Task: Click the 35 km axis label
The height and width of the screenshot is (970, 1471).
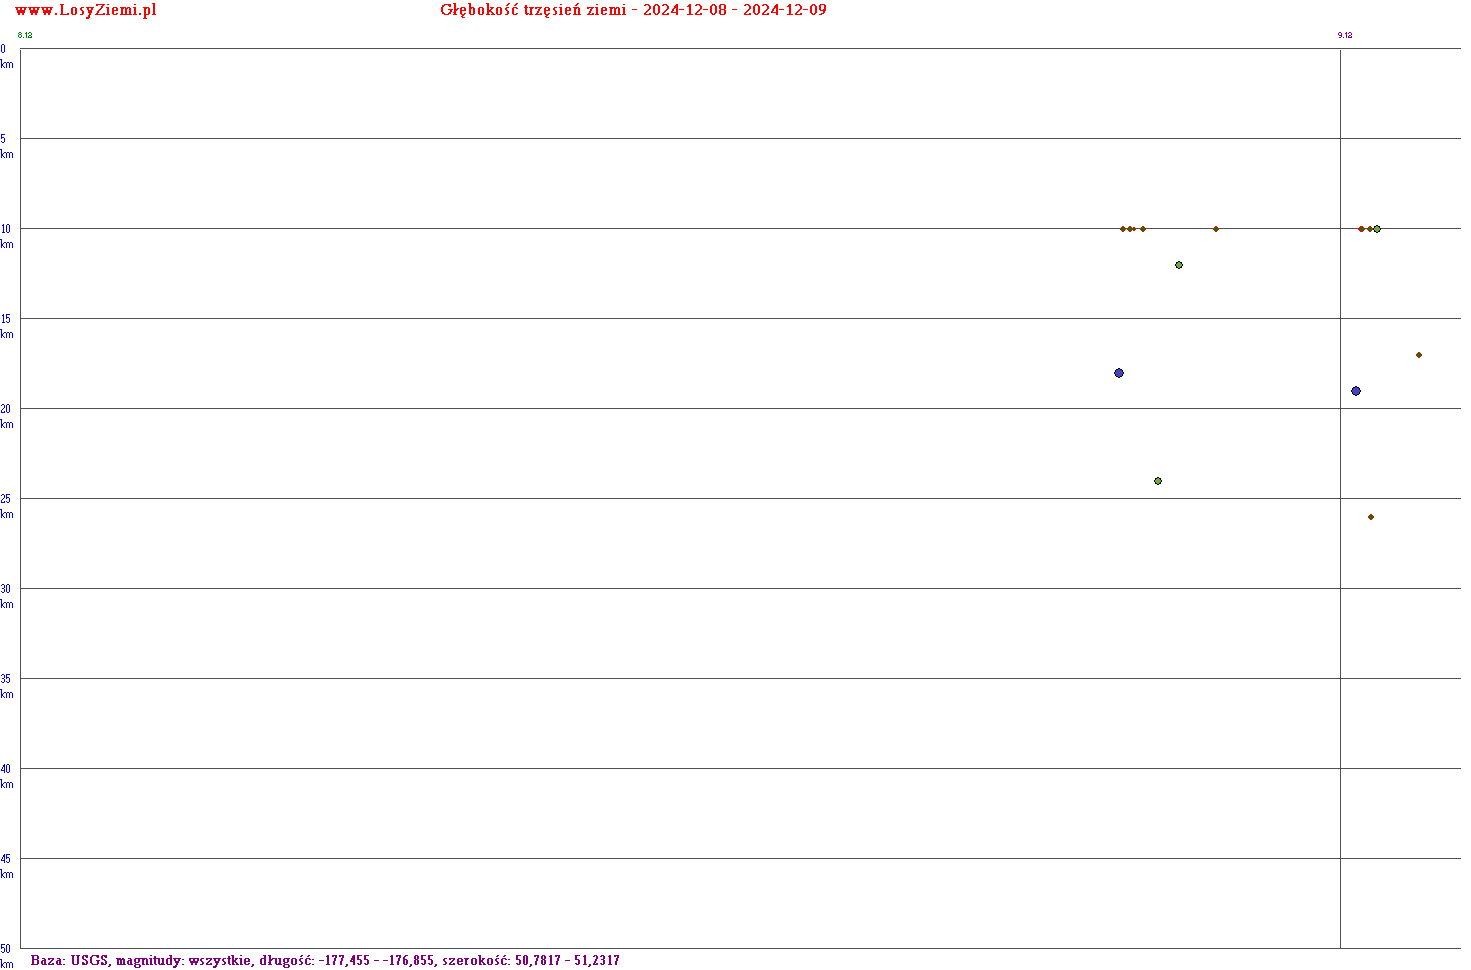Action: pos(6,687)
